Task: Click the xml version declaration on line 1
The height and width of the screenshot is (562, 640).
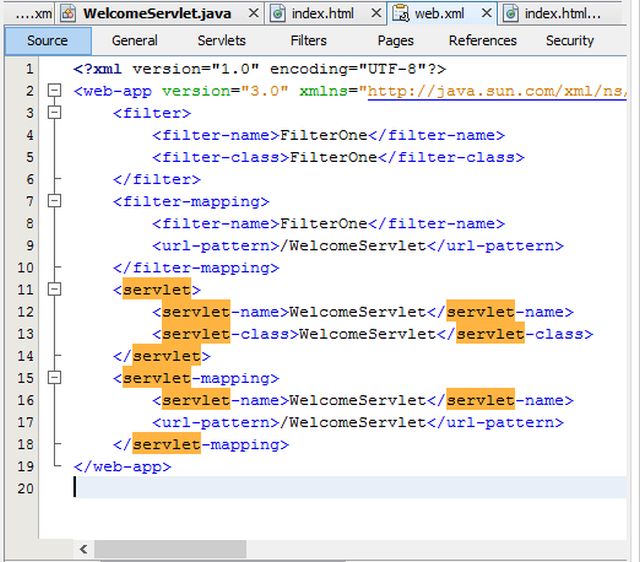Action: (x=260, y=69)
